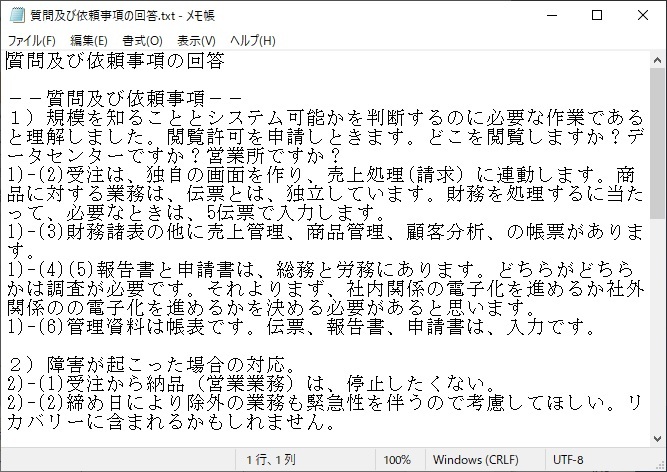Open the ファイル(F) menu
The image size is (667, 472).
click(32, 40)
